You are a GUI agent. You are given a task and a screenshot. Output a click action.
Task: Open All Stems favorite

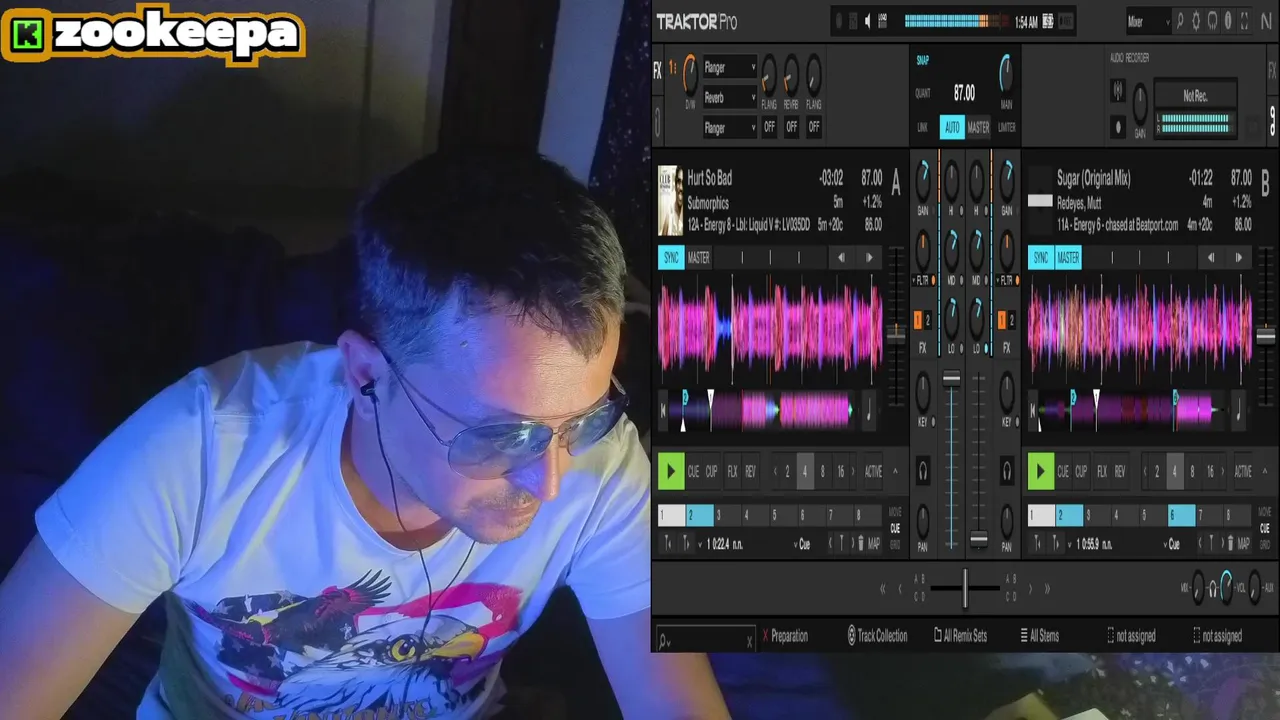(x=1039, y=636)
